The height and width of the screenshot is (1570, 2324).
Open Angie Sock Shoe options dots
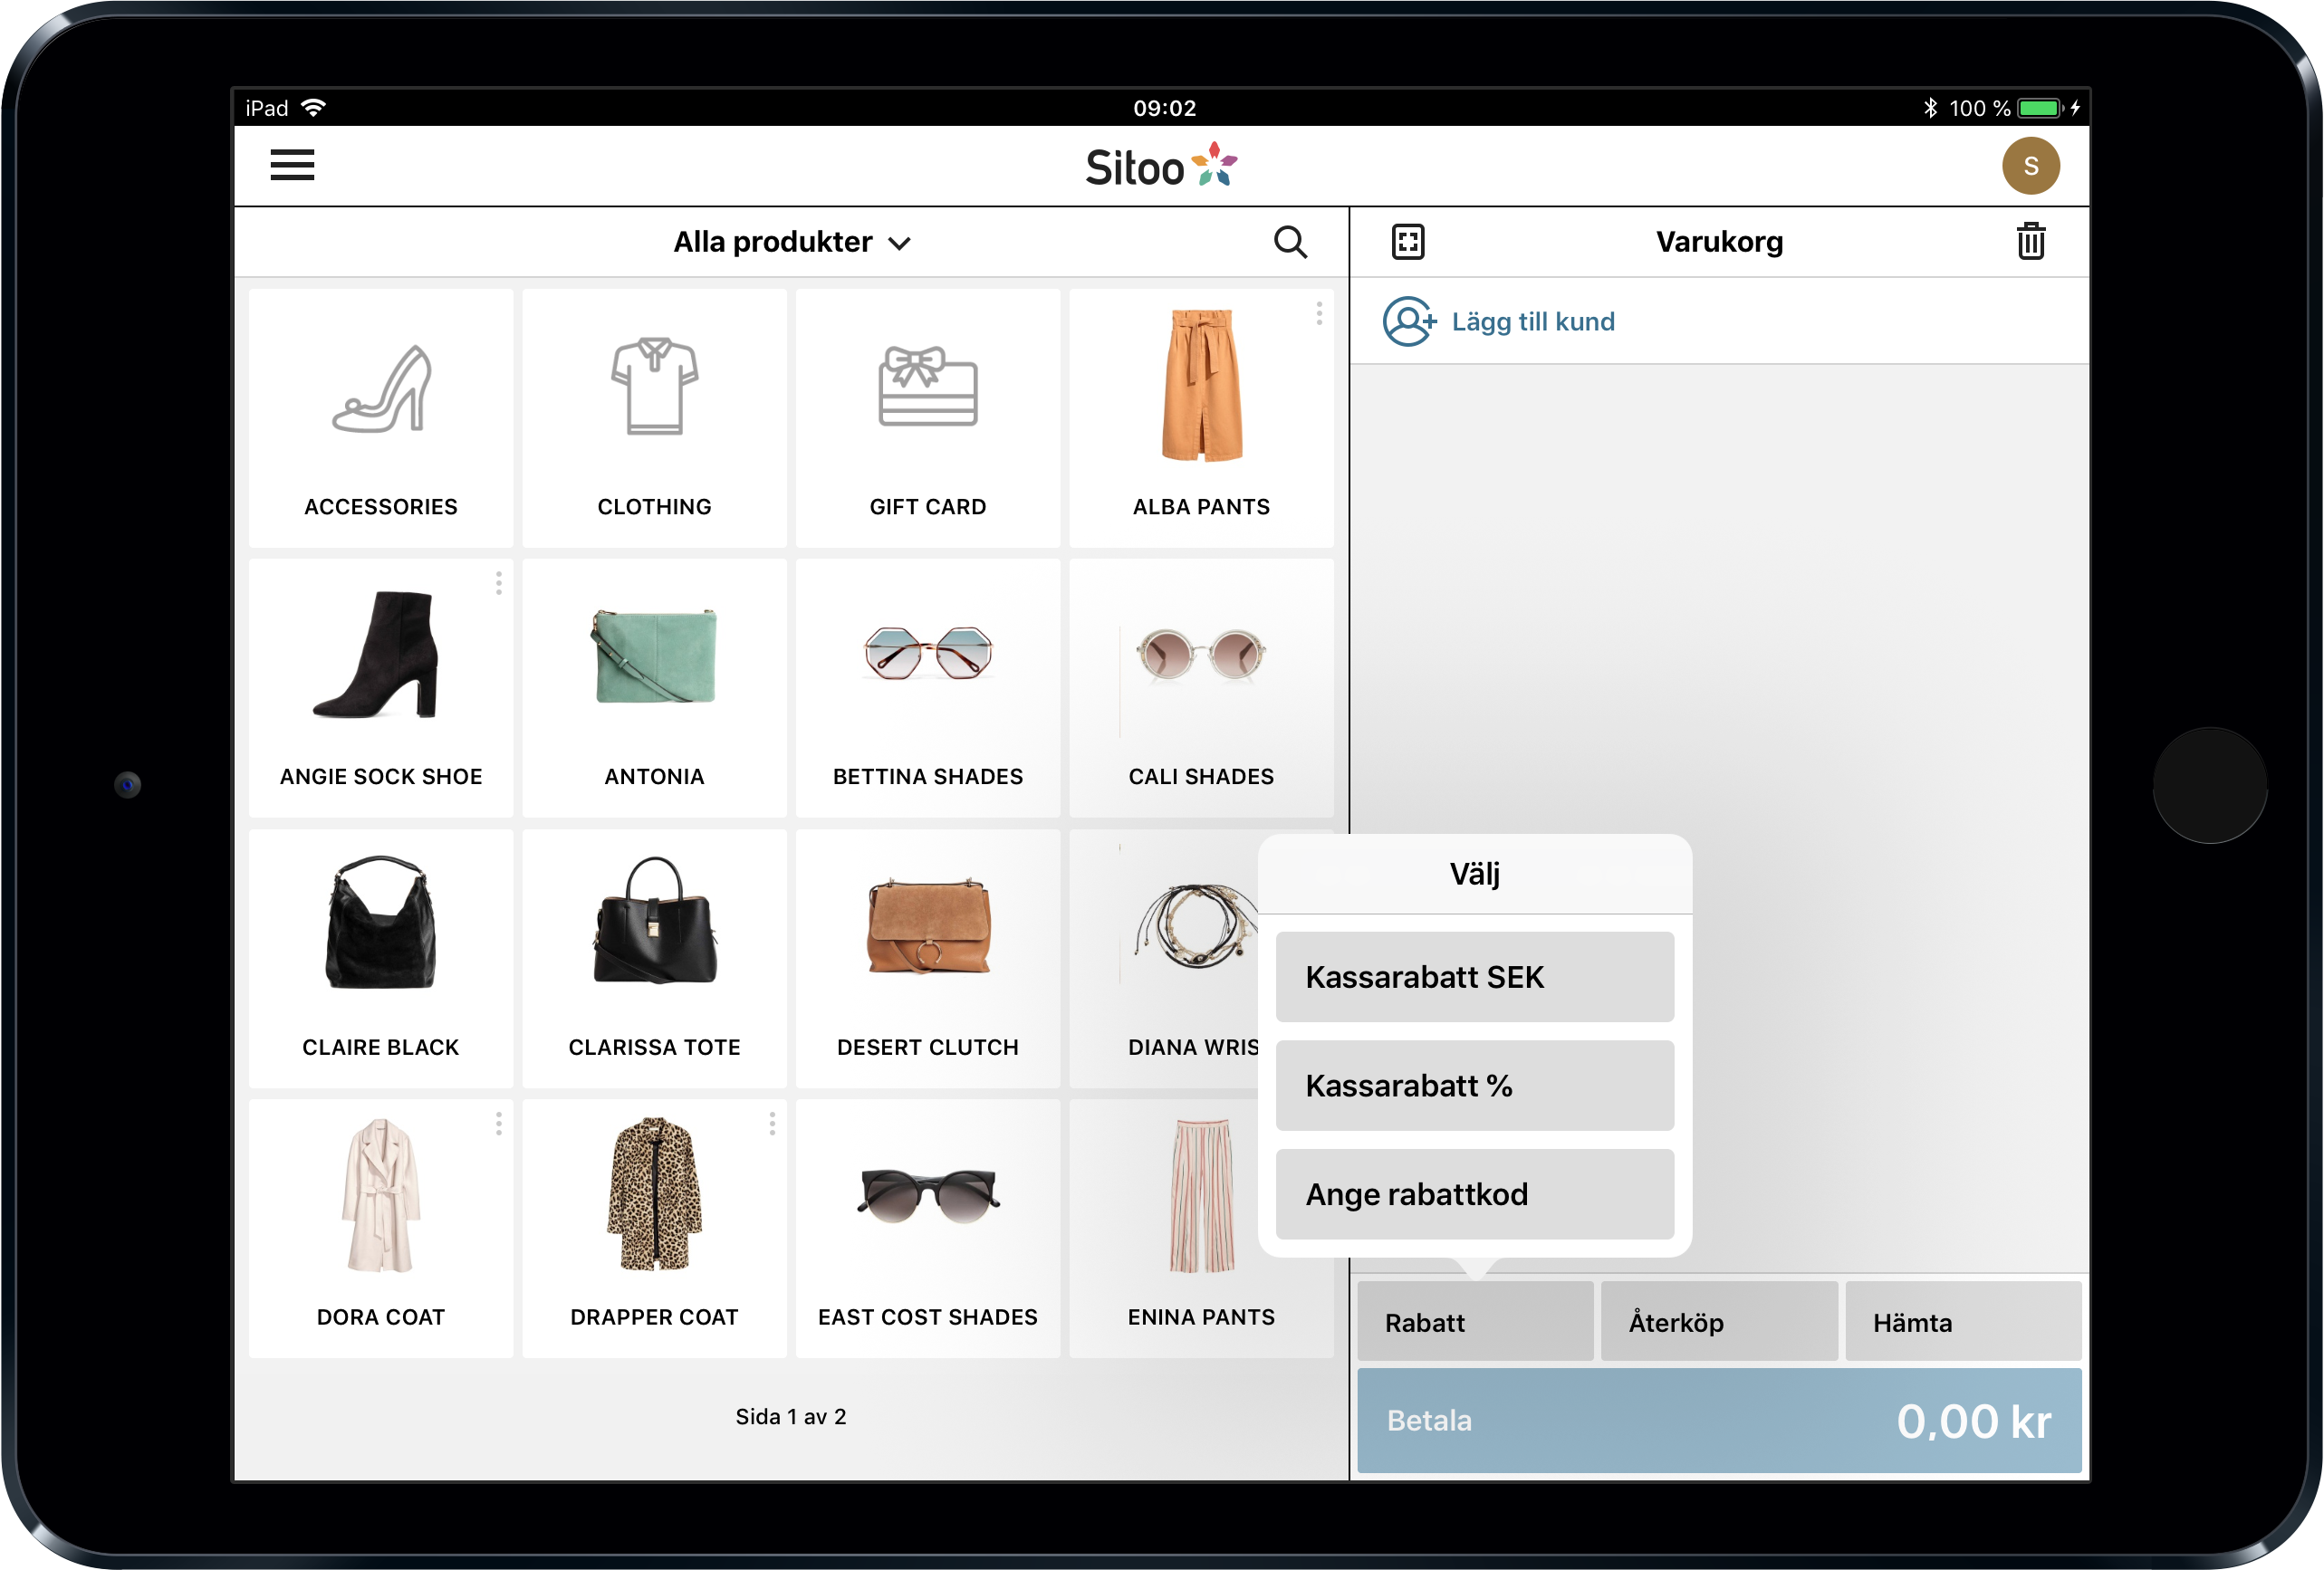tap(499, 583)
